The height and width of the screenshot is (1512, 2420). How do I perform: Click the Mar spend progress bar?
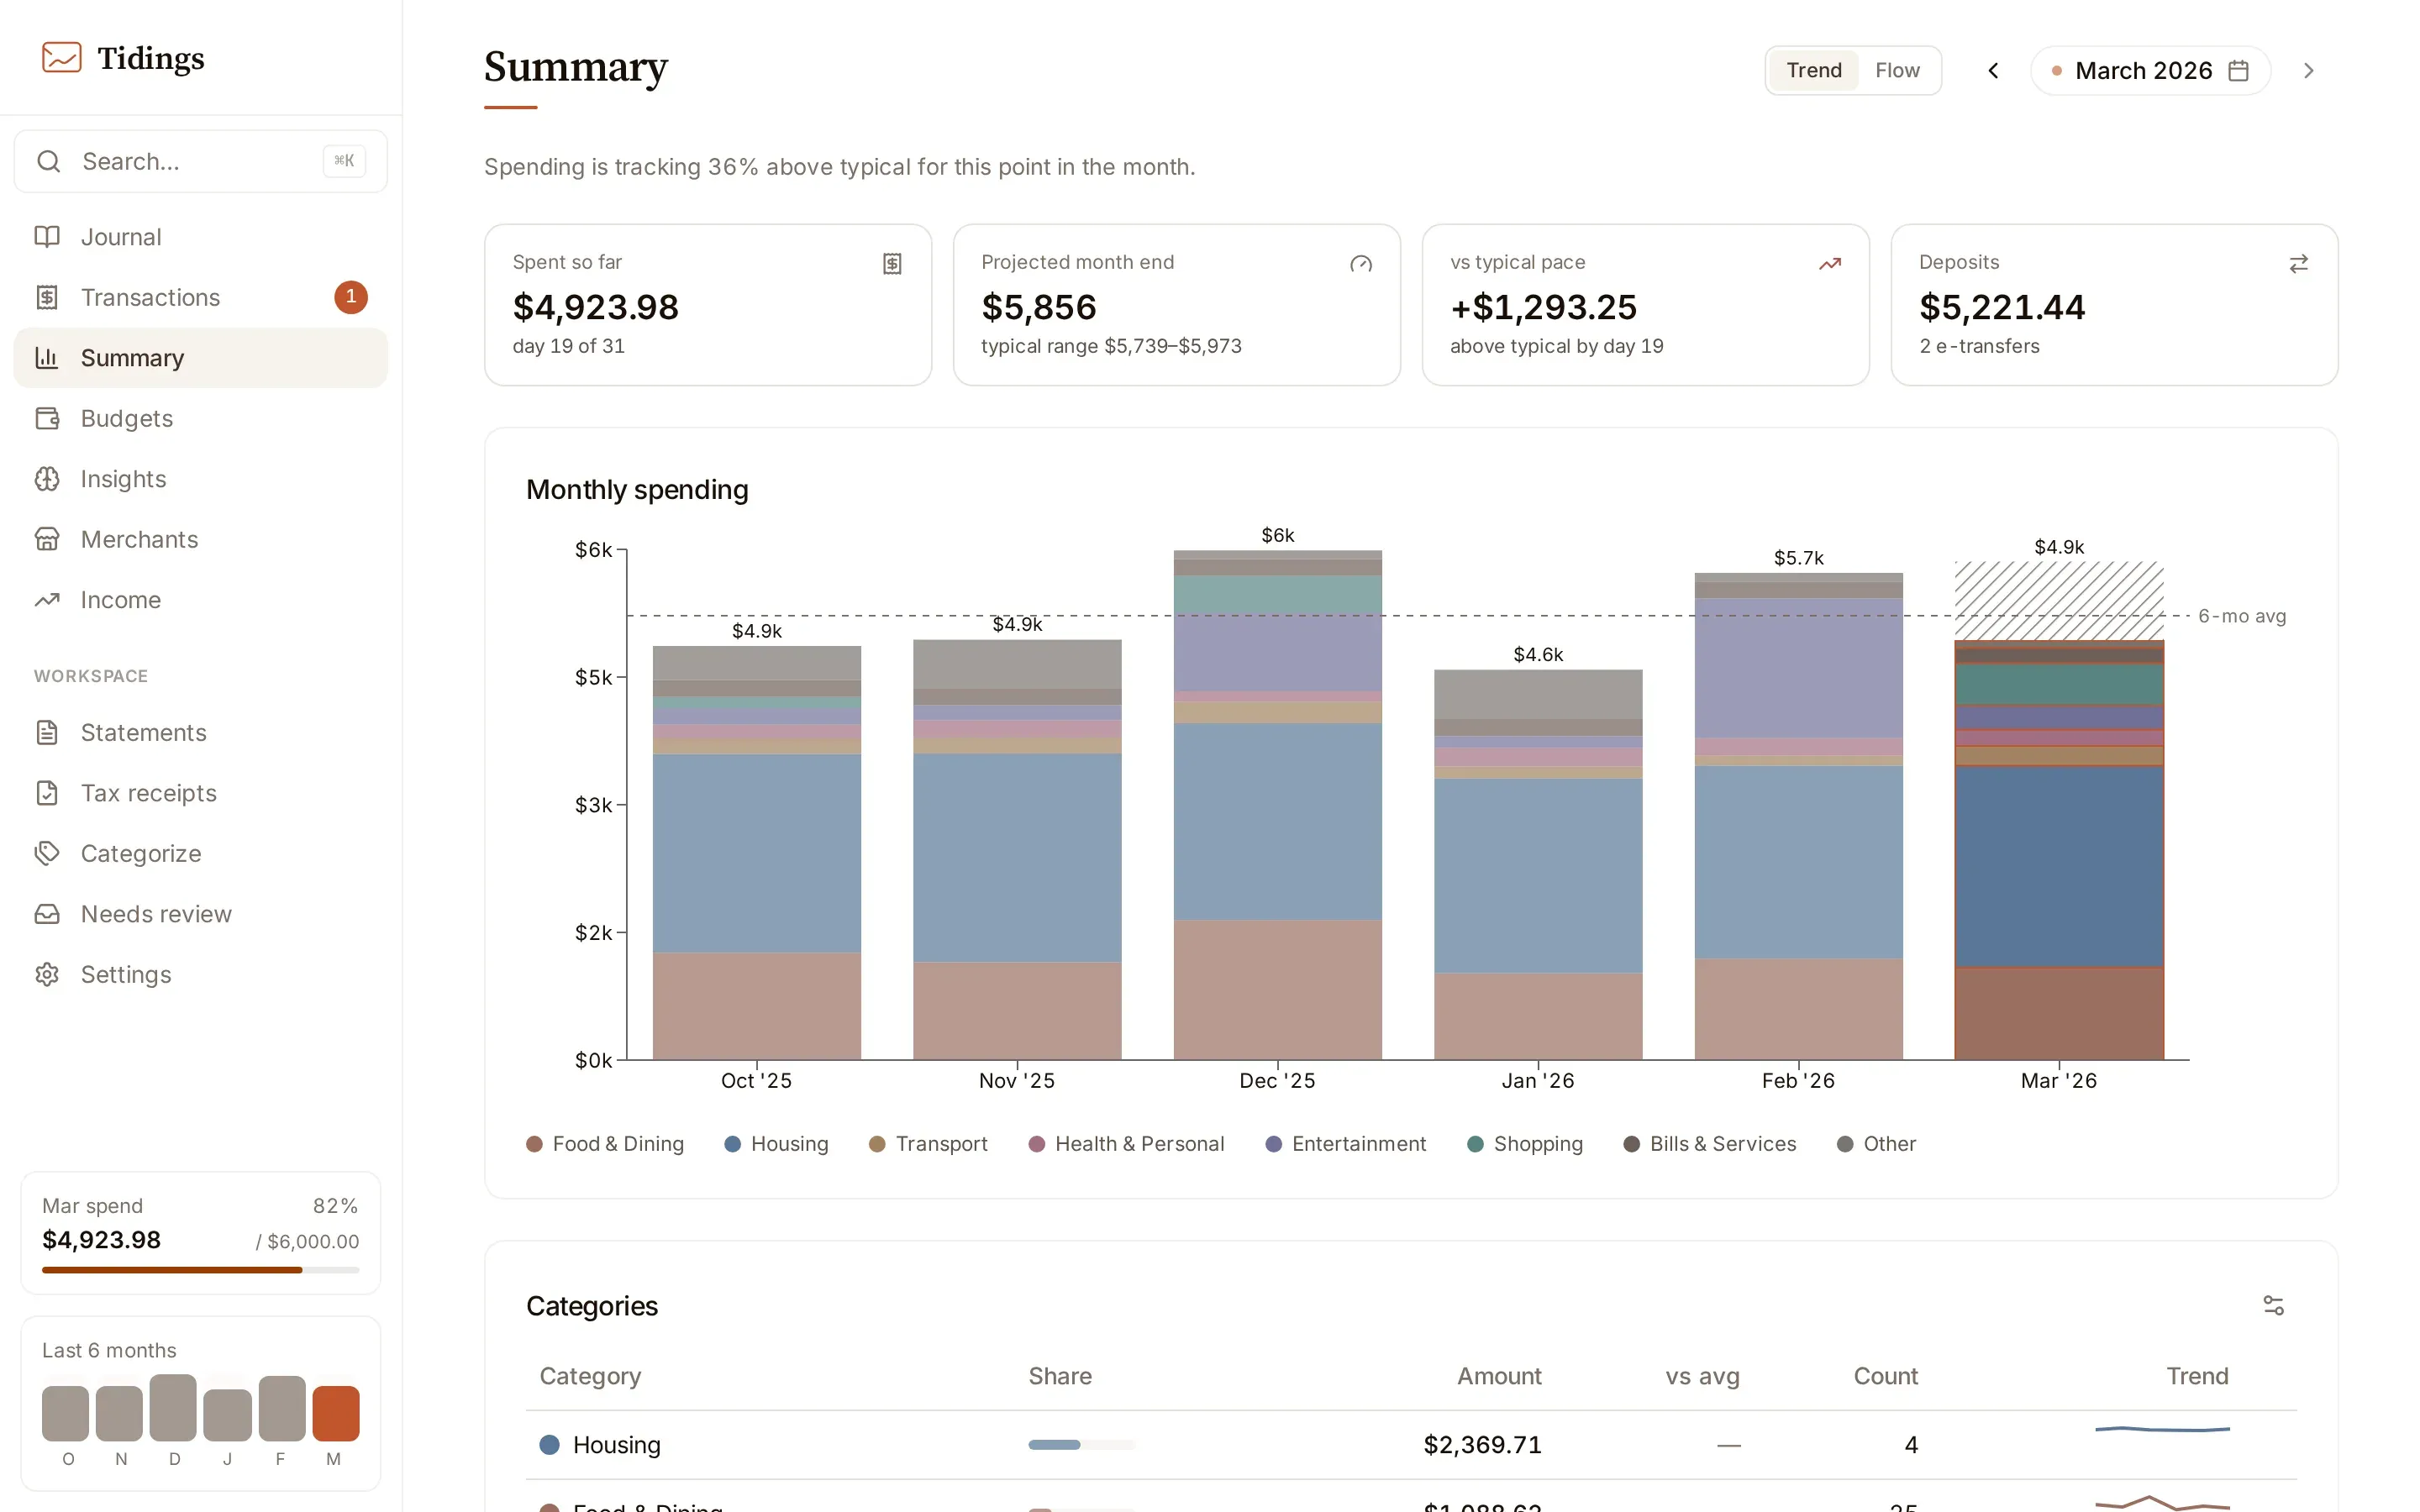pyautogui.click(x=200, y=1269)
